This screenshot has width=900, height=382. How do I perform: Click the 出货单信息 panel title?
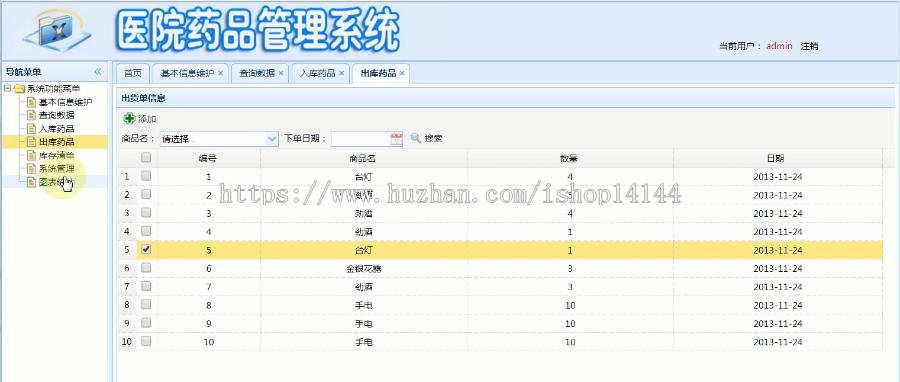tap(143, 98)
